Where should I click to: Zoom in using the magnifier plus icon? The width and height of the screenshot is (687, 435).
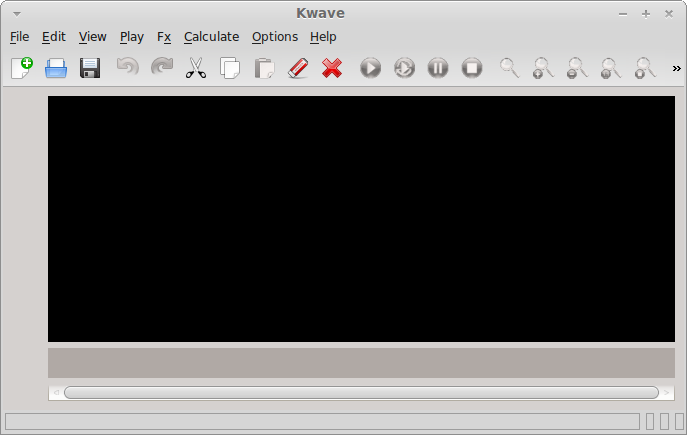[x=543, y=68]
